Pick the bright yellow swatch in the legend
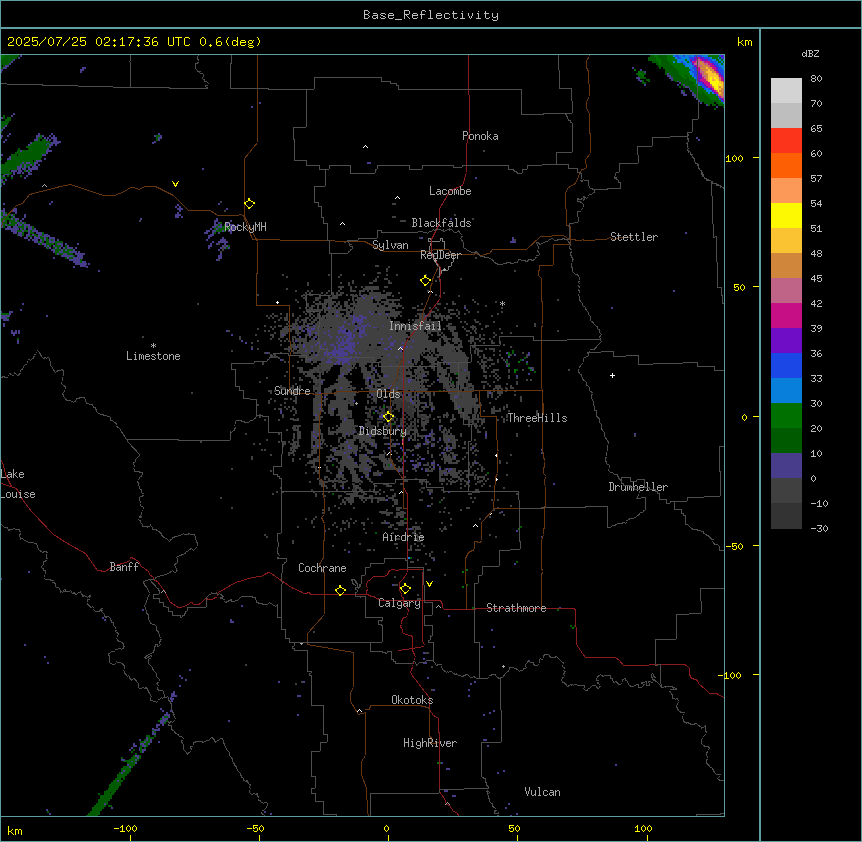 tap(786, 215)
